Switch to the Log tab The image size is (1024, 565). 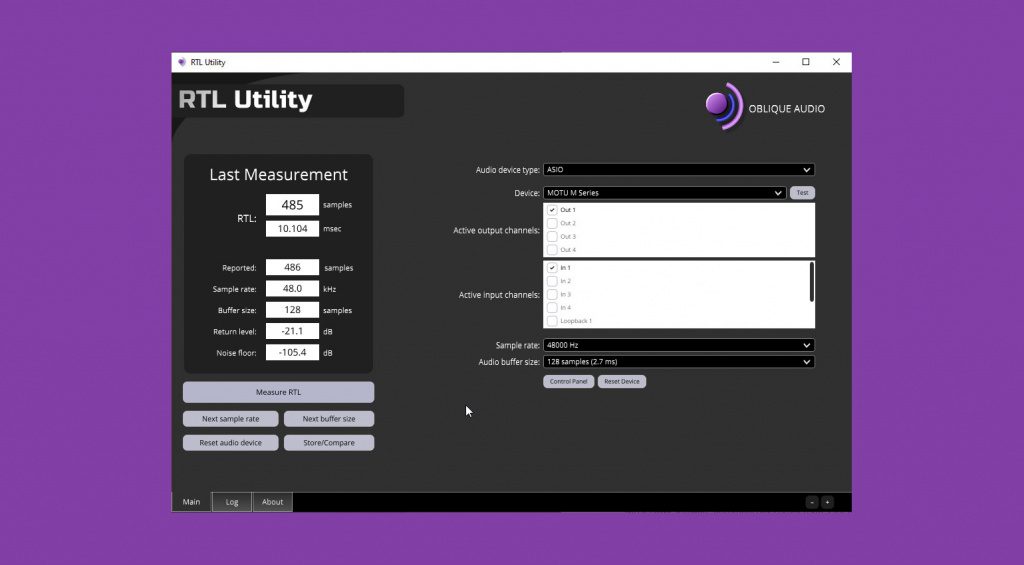tap(232, 502)
